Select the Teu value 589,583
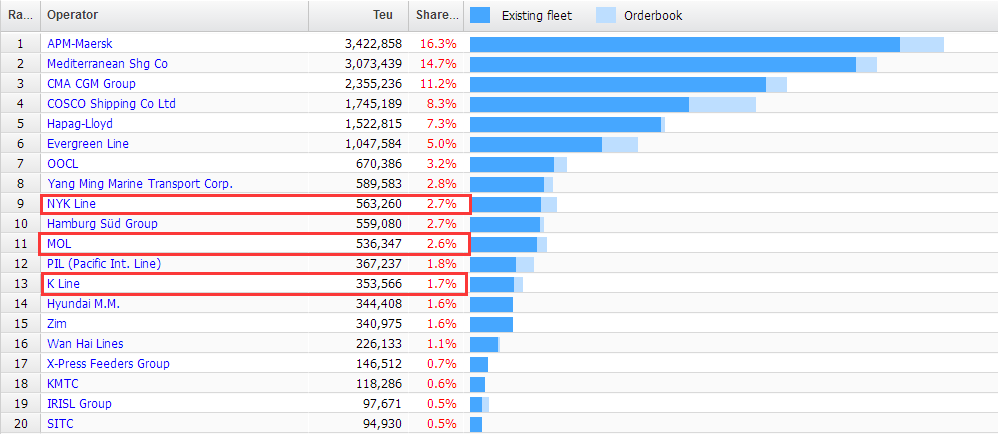The width and height of the screenshot is (998, 434). point(379,184)
